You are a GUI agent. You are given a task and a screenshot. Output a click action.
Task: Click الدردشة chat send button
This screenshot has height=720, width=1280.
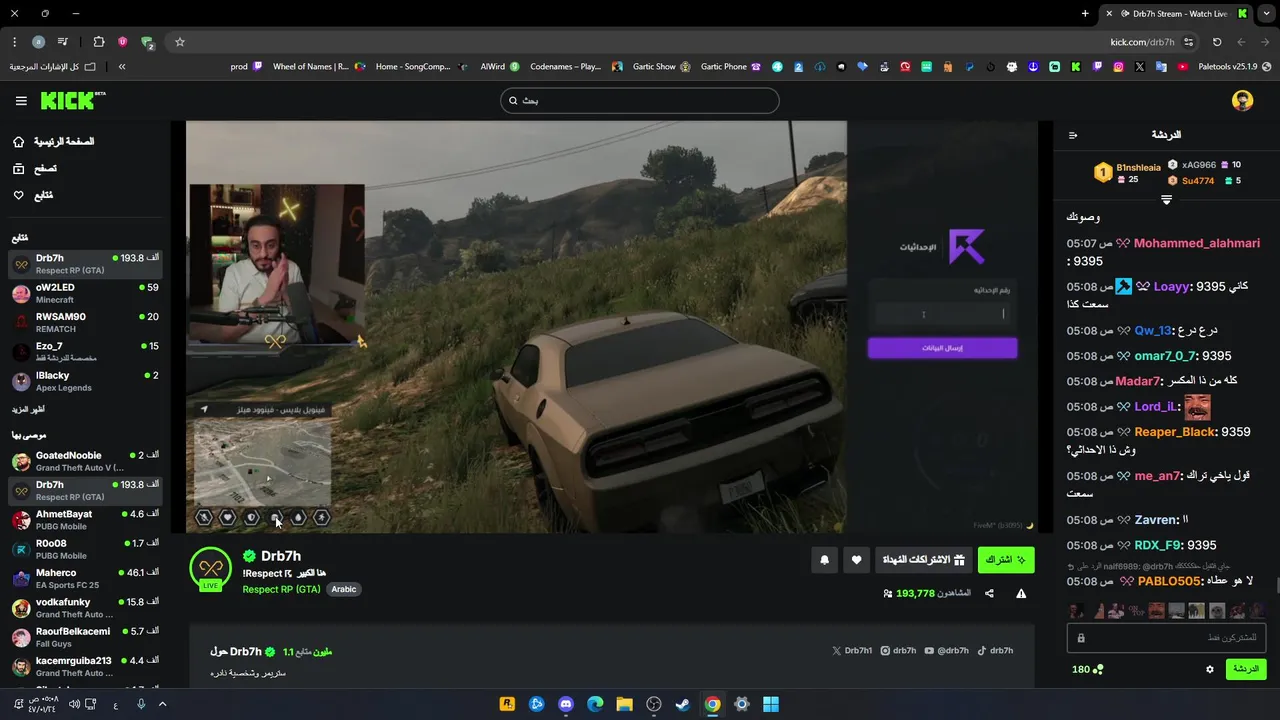point(1246,669)
